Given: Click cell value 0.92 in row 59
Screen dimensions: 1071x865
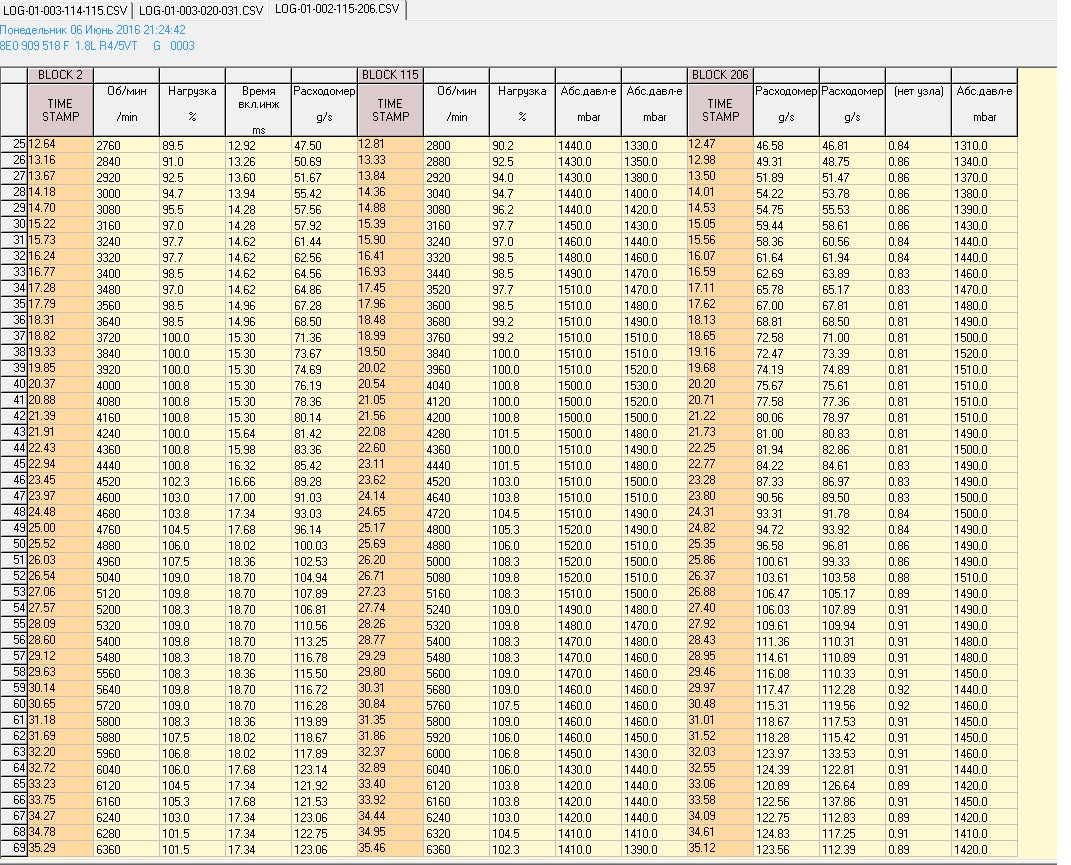Looking at the screenshot, I should pos(918,689).
